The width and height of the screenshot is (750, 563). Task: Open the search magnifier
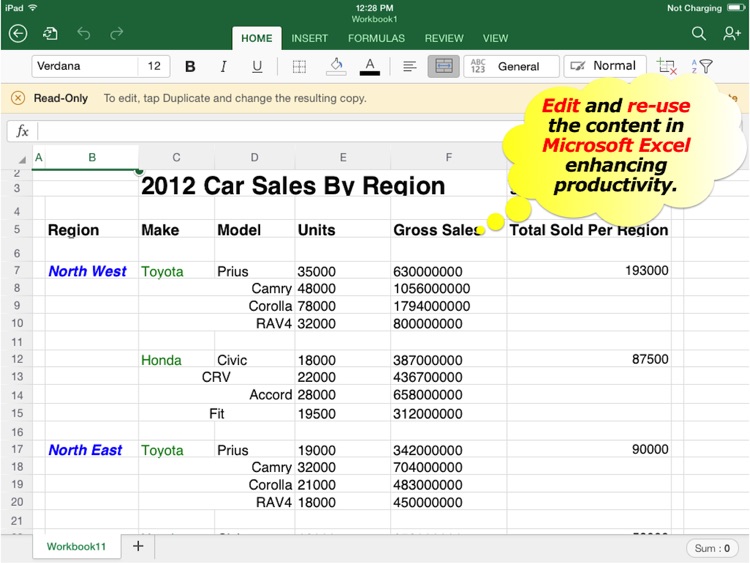pyautogui.click(x=699, y=33)
